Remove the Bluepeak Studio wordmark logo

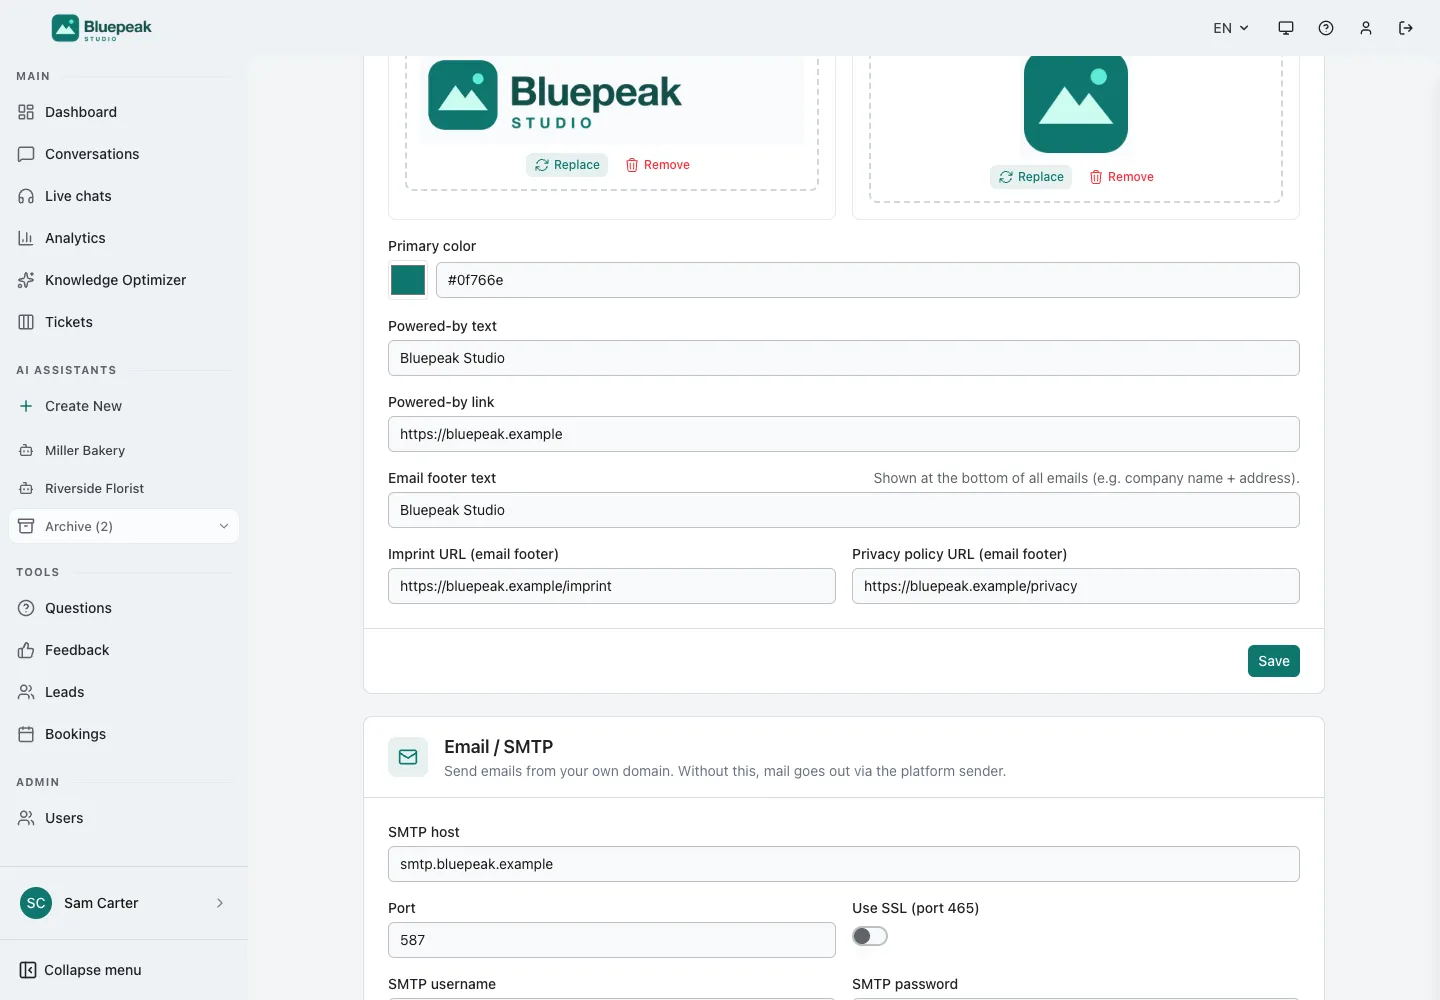(658, 165)
